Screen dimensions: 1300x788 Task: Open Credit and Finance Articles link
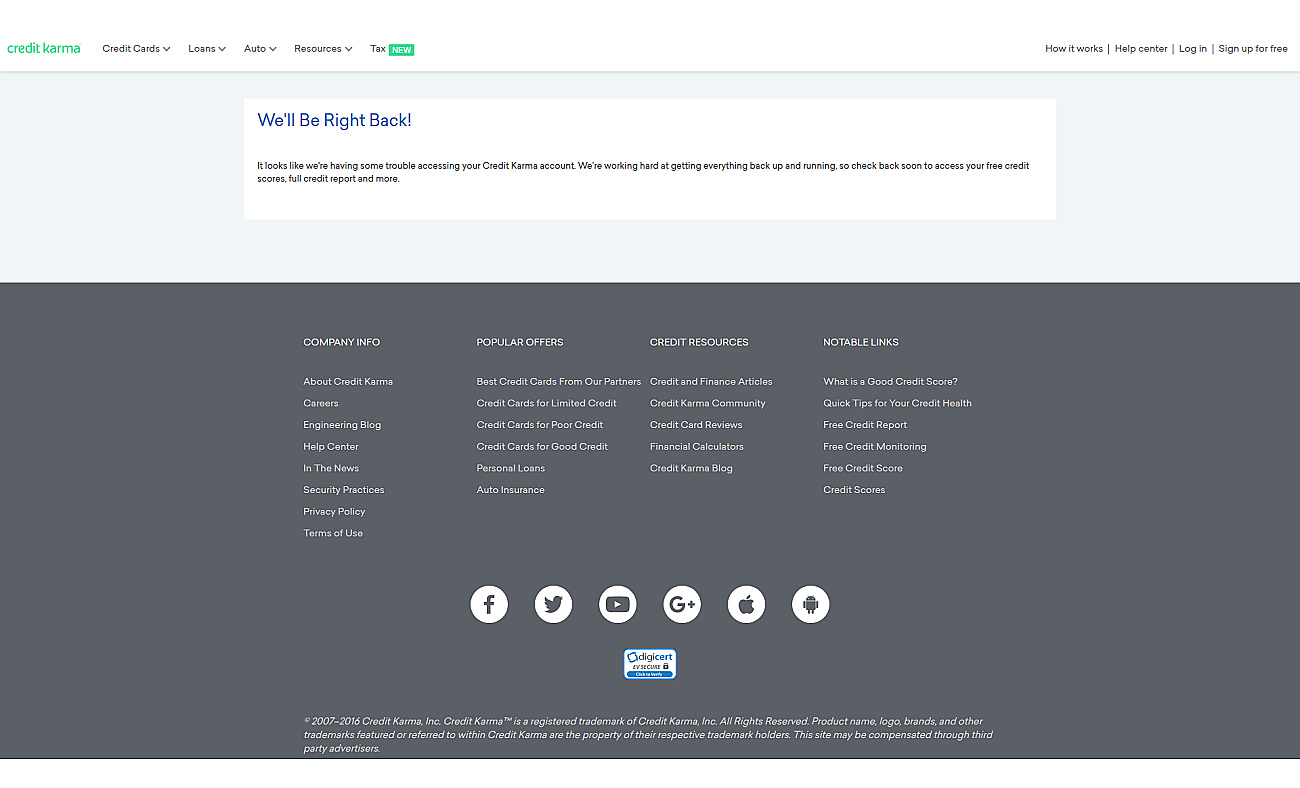click(711, 382)
